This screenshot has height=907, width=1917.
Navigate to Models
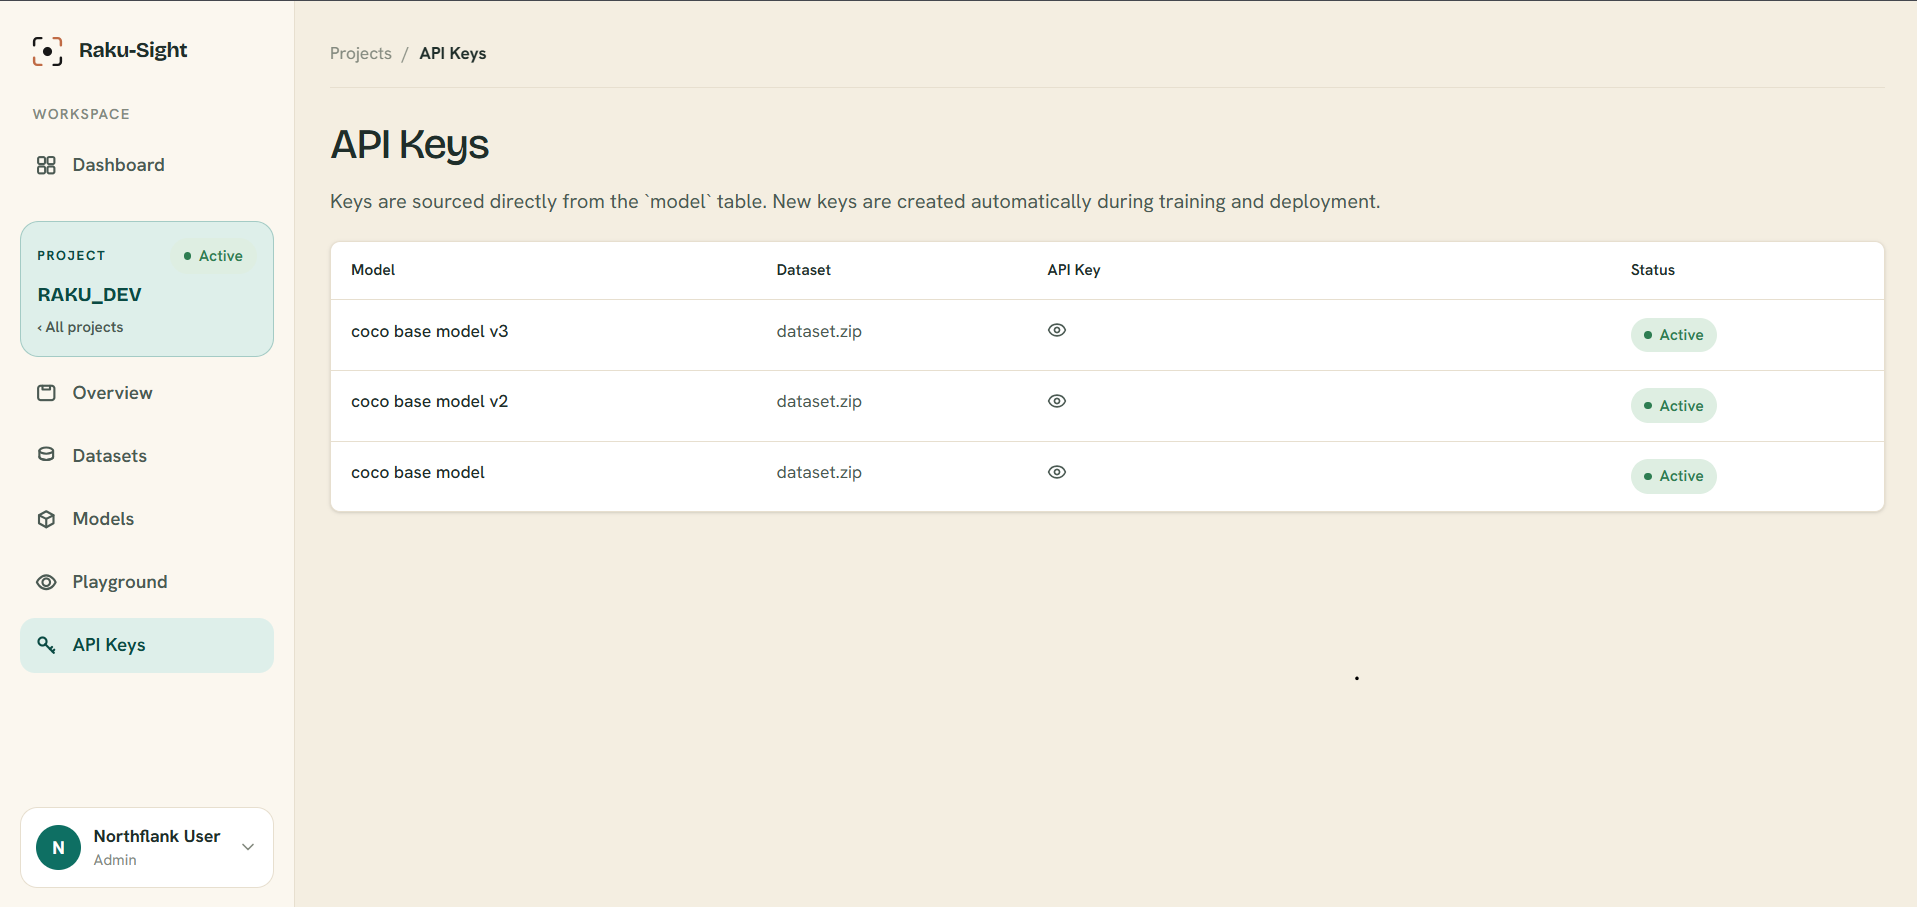tap(147, 519)
